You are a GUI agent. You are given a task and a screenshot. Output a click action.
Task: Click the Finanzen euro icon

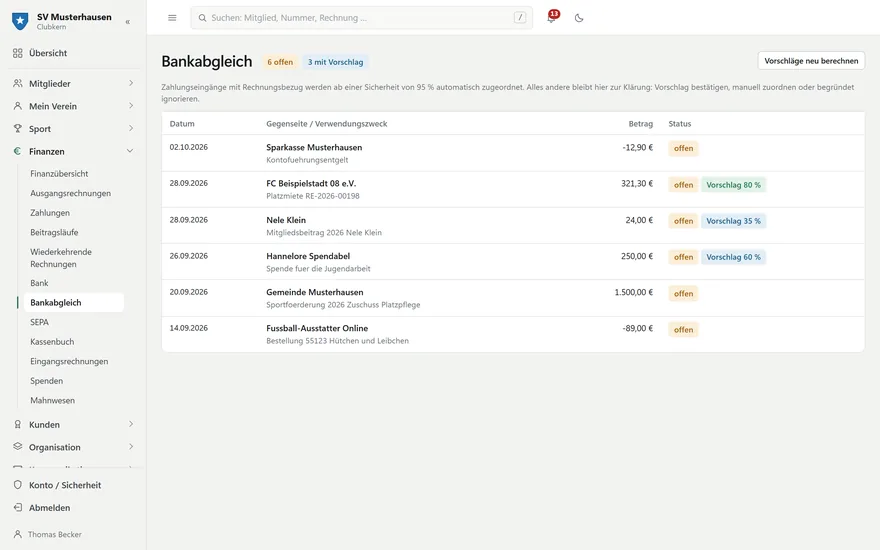point(18,151)
